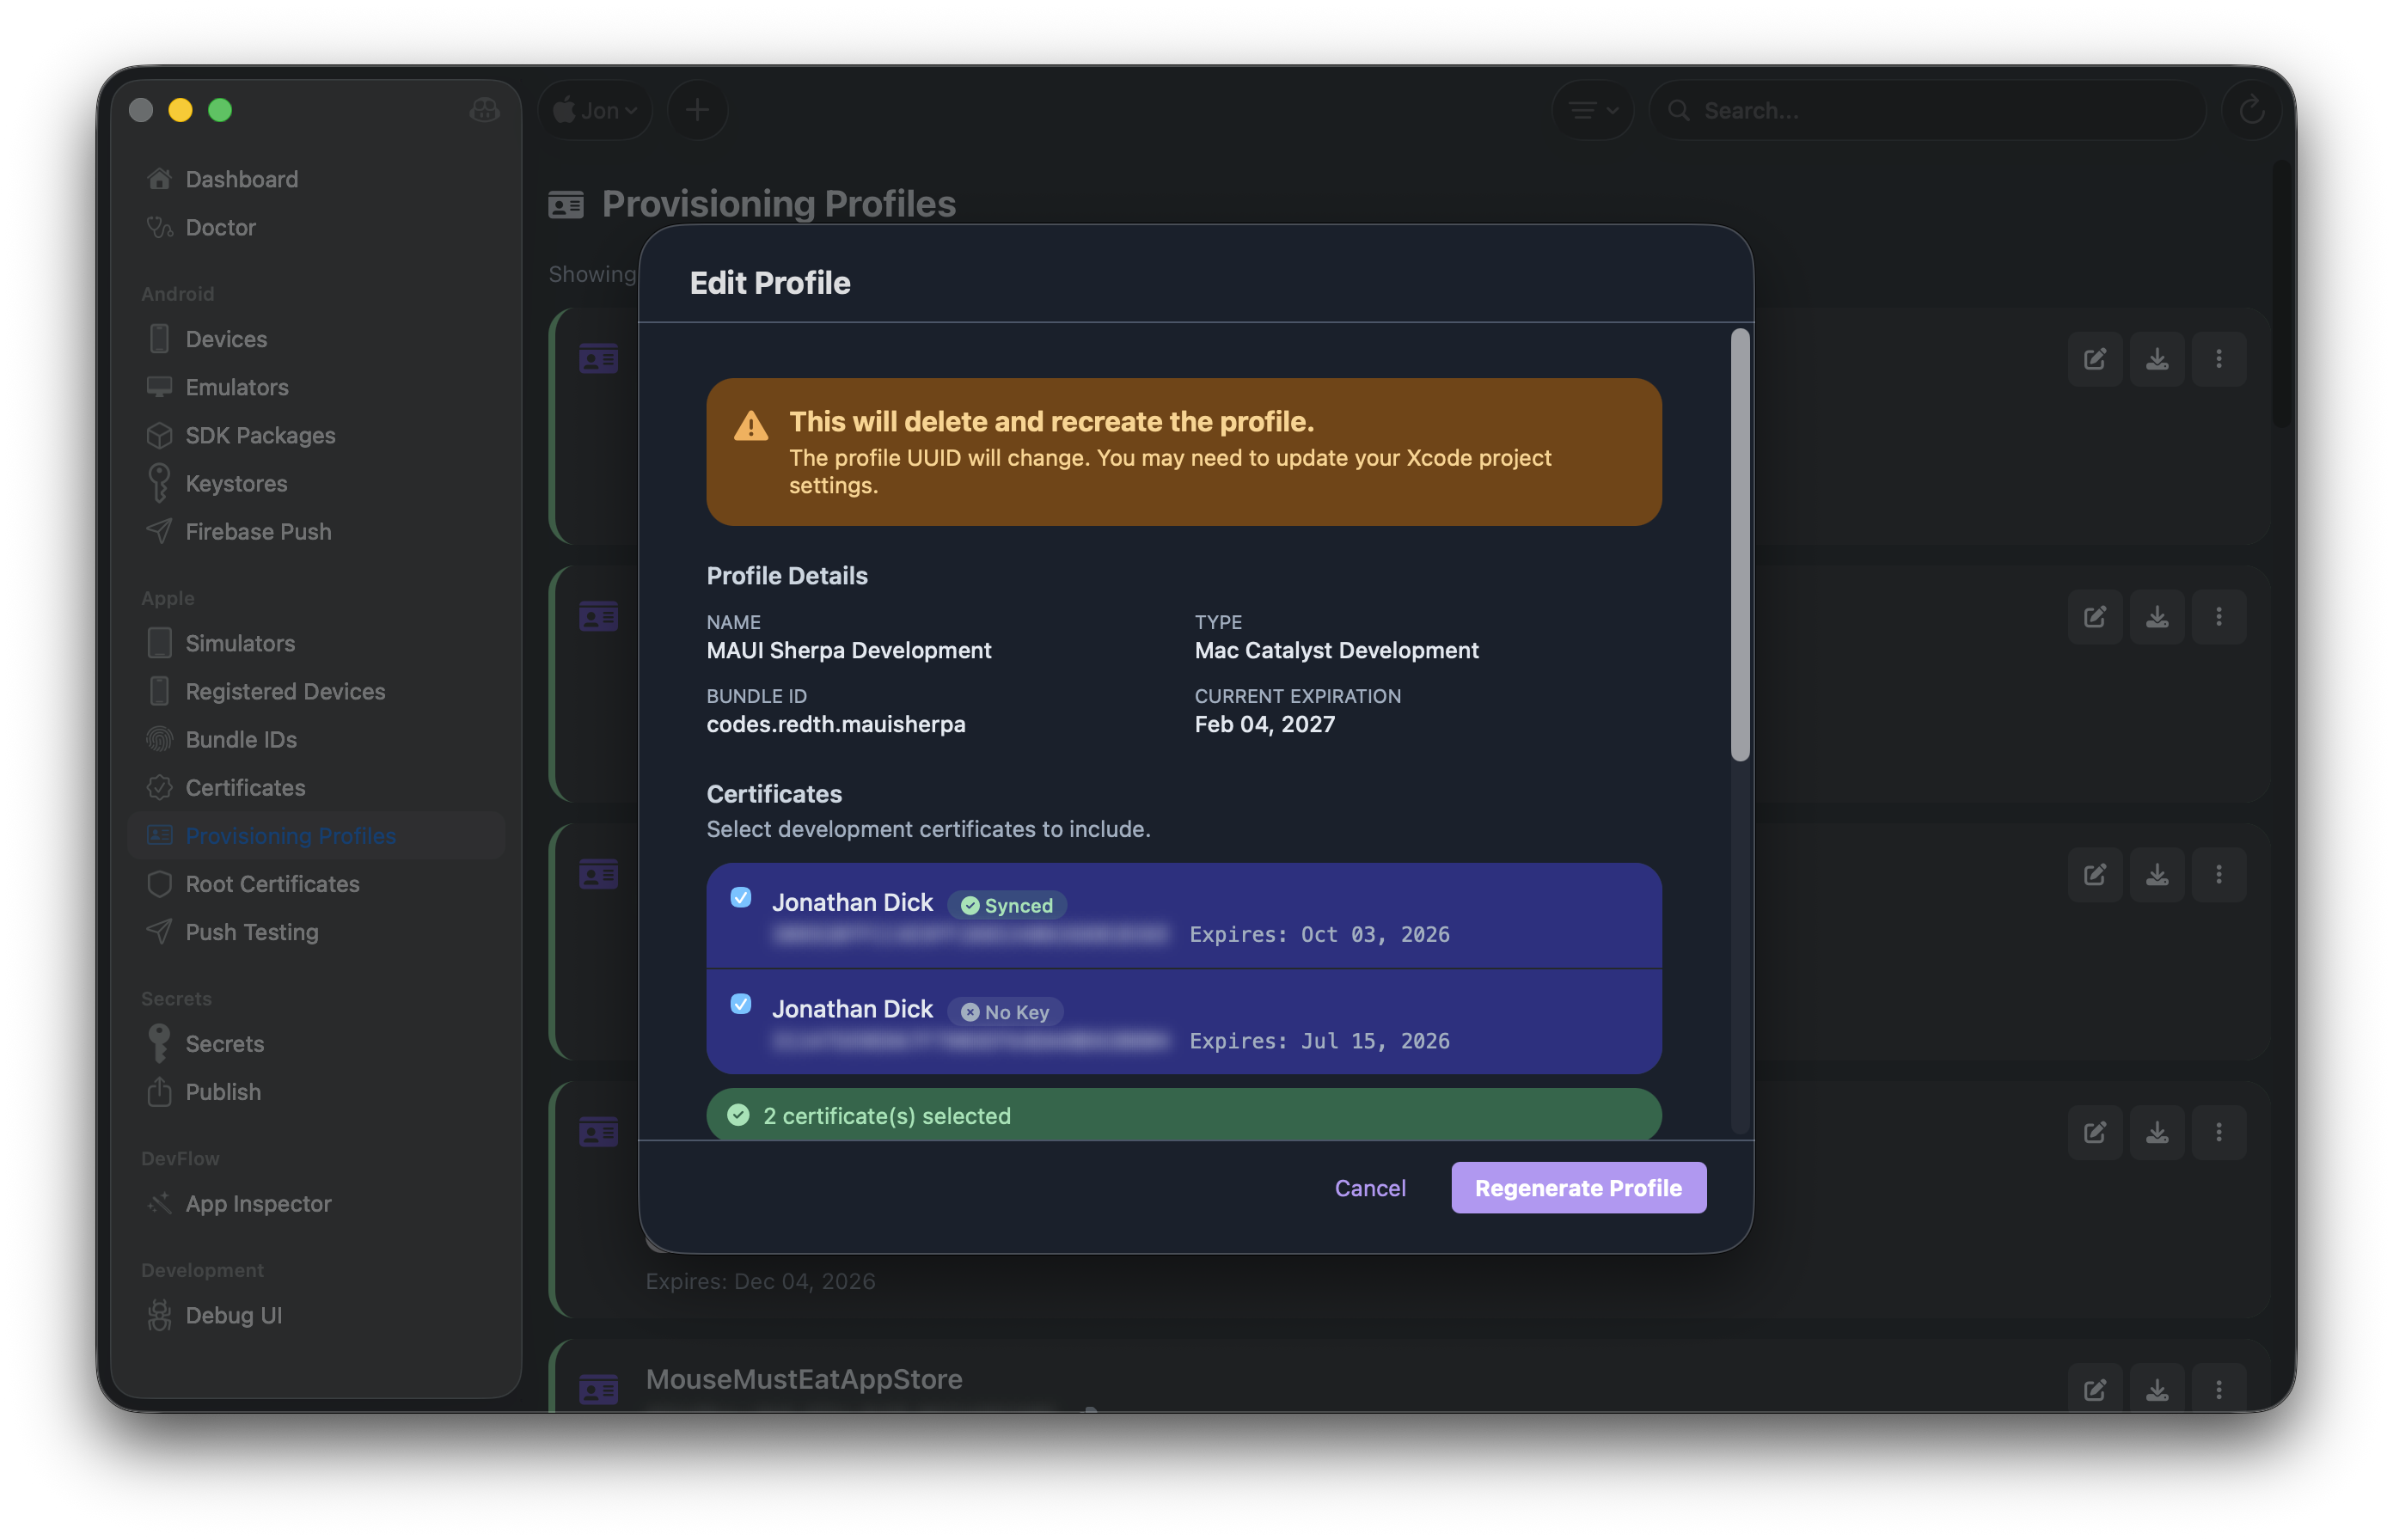Image resolution: width=2393 pixels, height=1540 pixels.
Task: Click download icon on second profile row
Action: point(2156,617)
